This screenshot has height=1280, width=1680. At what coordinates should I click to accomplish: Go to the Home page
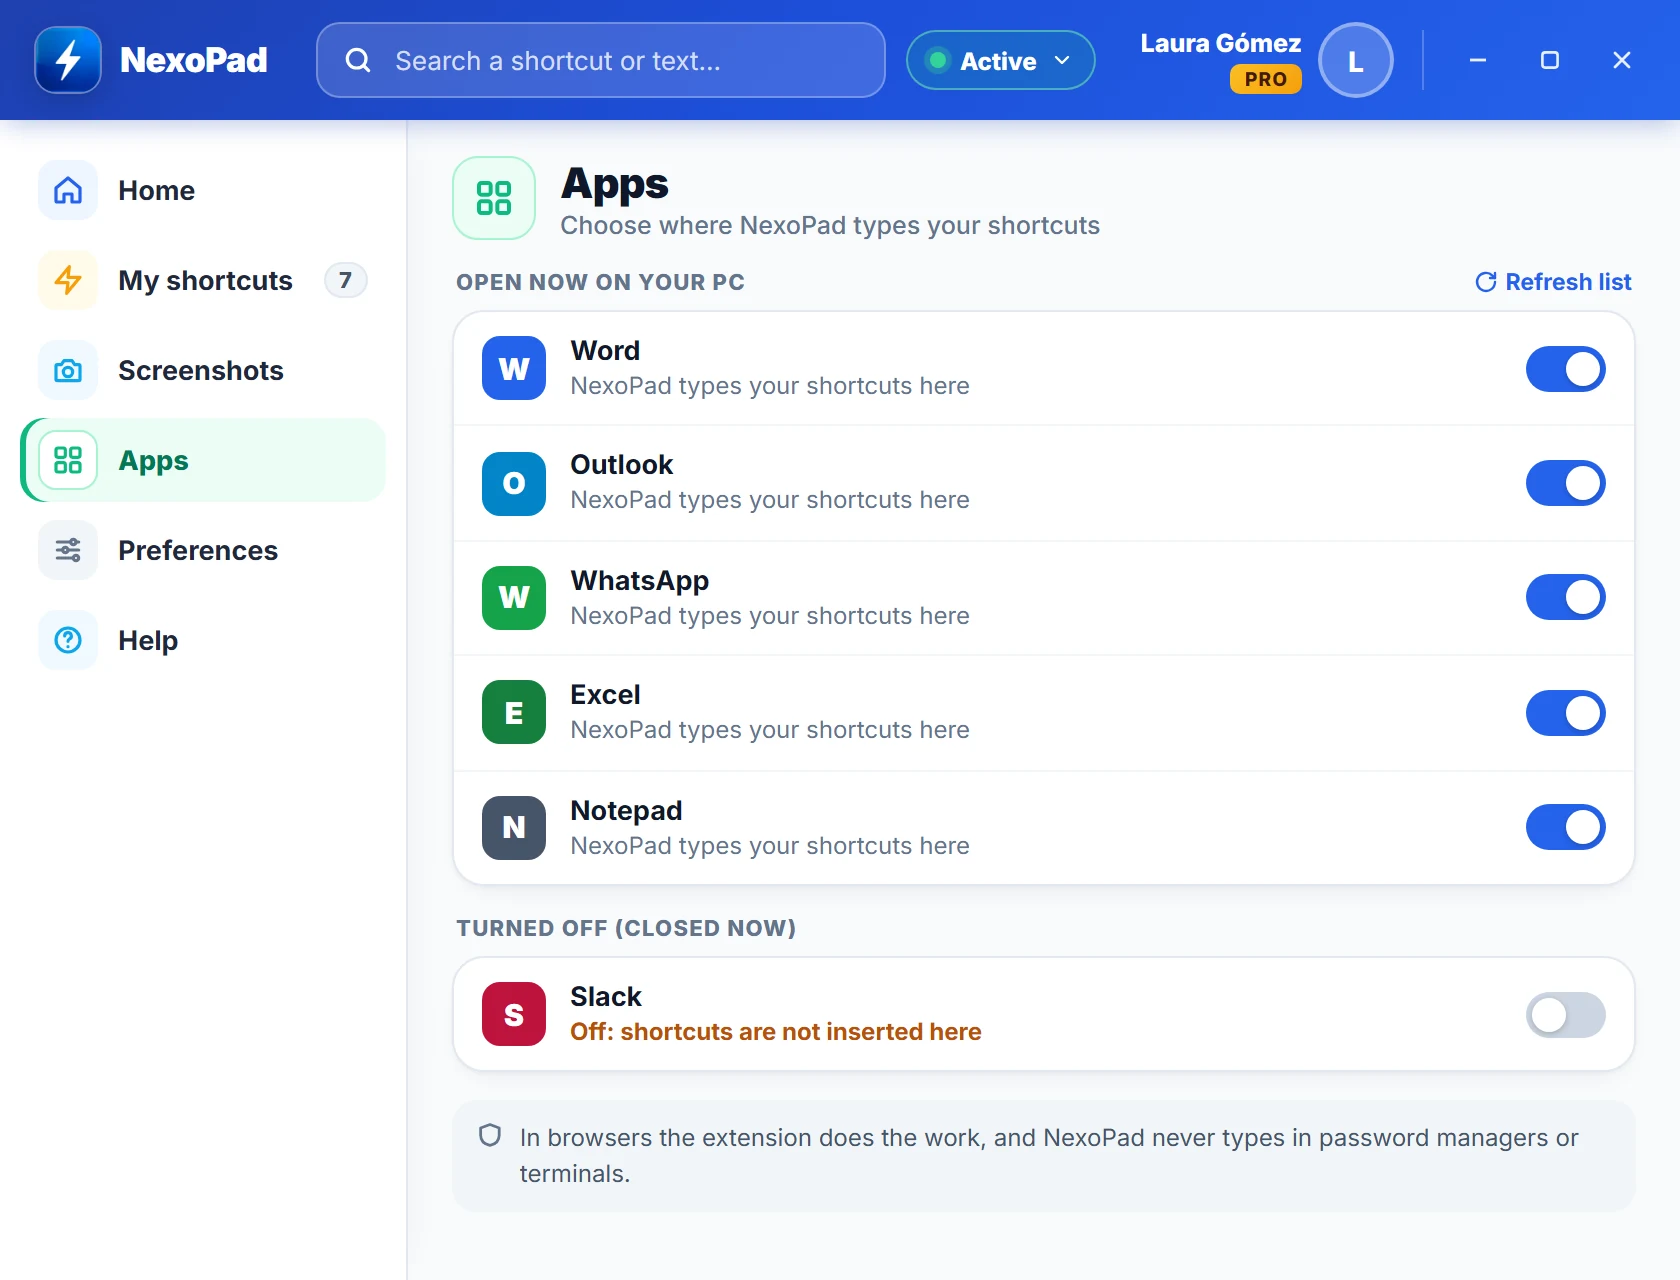coord(203,190)
